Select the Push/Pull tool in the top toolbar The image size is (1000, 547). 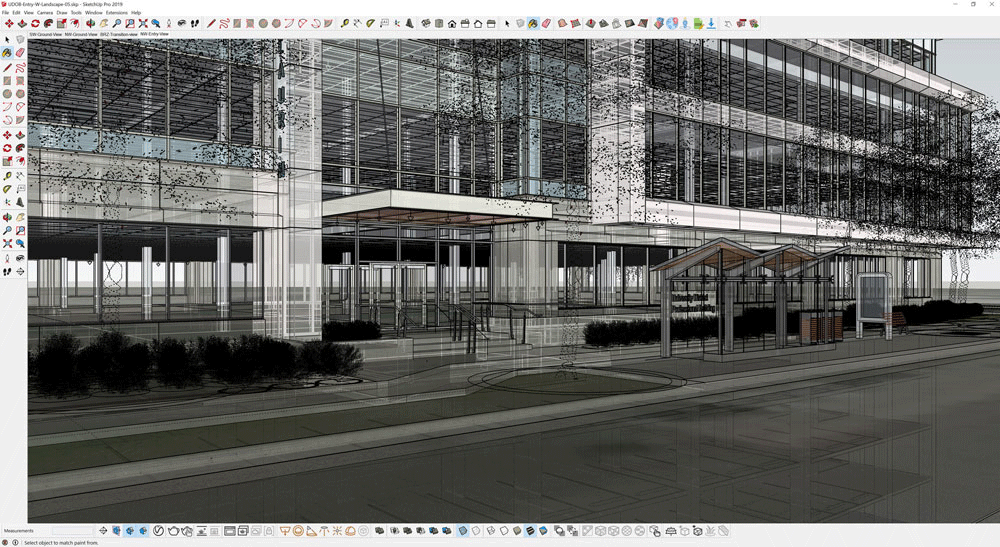click(22, 24)
